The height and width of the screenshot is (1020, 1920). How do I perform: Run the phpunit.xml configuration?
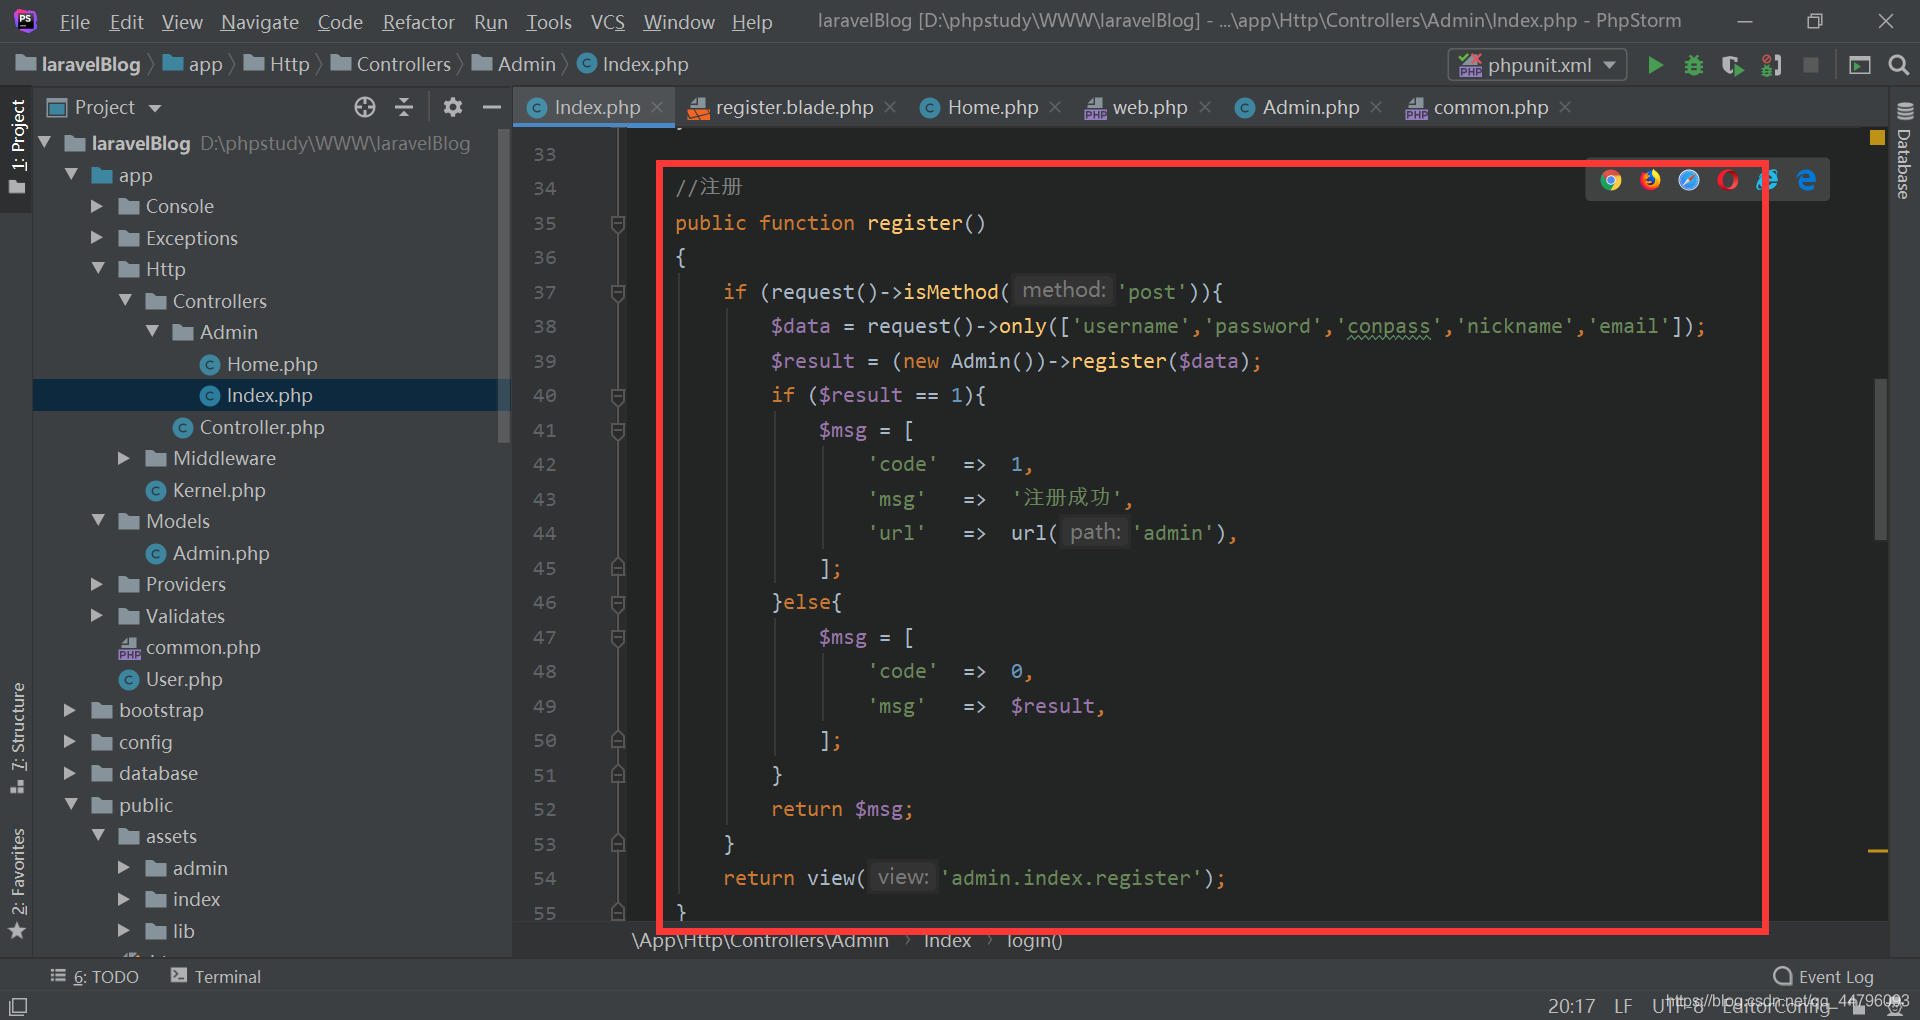pos(1655,65)
